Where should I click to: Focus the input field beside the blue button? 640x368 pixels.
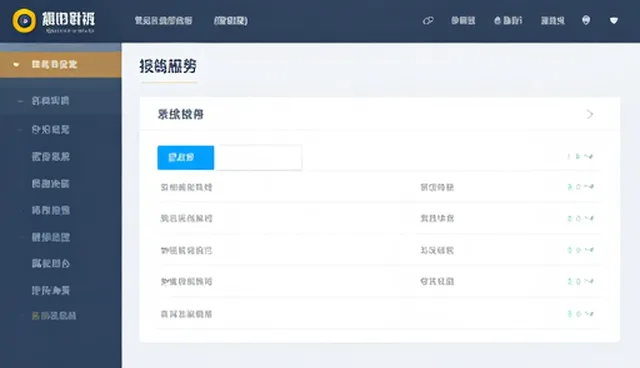point(258,157)
